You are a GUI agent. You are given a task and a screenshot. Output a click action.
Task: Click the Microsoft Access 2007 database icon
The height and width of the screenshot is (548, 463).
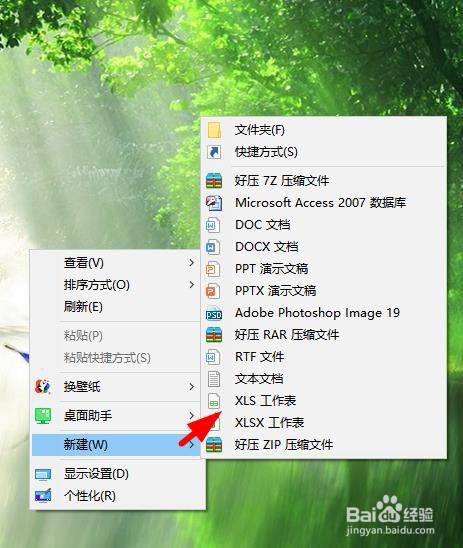coord(214,203)
